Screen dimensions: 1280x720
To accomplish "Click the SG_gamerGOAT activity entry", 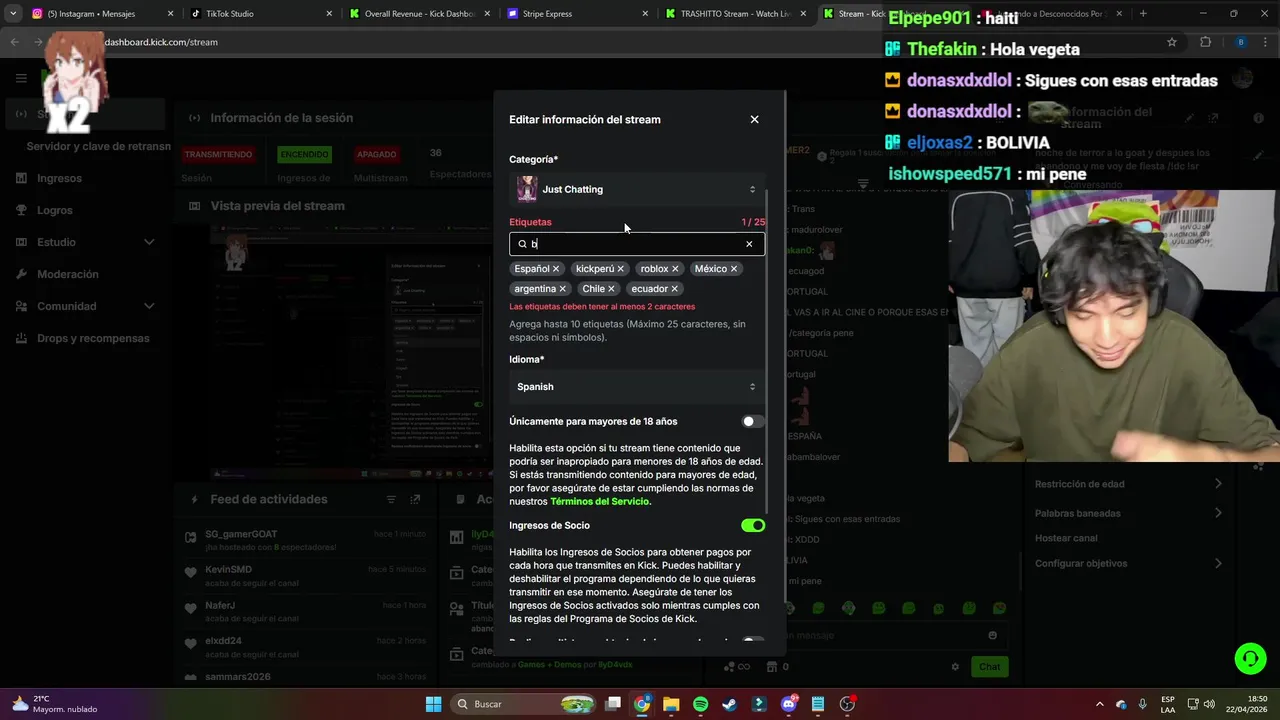I will point(305,540).
